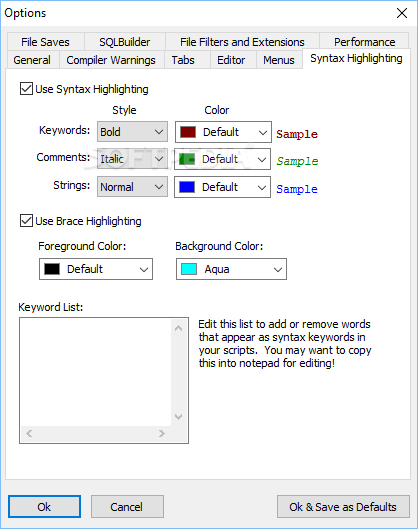Click inside the Keyword List text box

pyautogui.click(x=95, y=372)
